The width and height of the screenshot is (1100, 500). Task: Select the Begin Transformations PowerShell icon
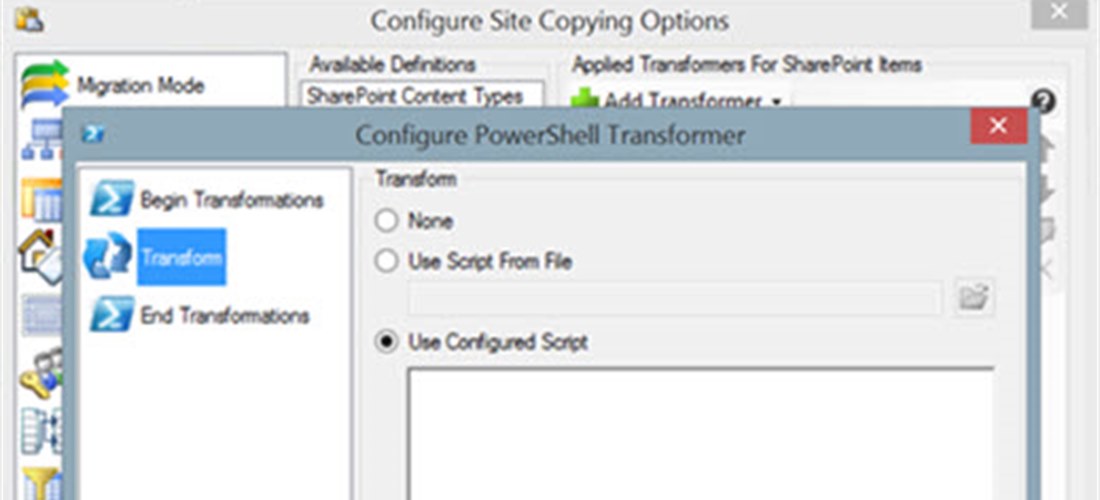point(112,199)
